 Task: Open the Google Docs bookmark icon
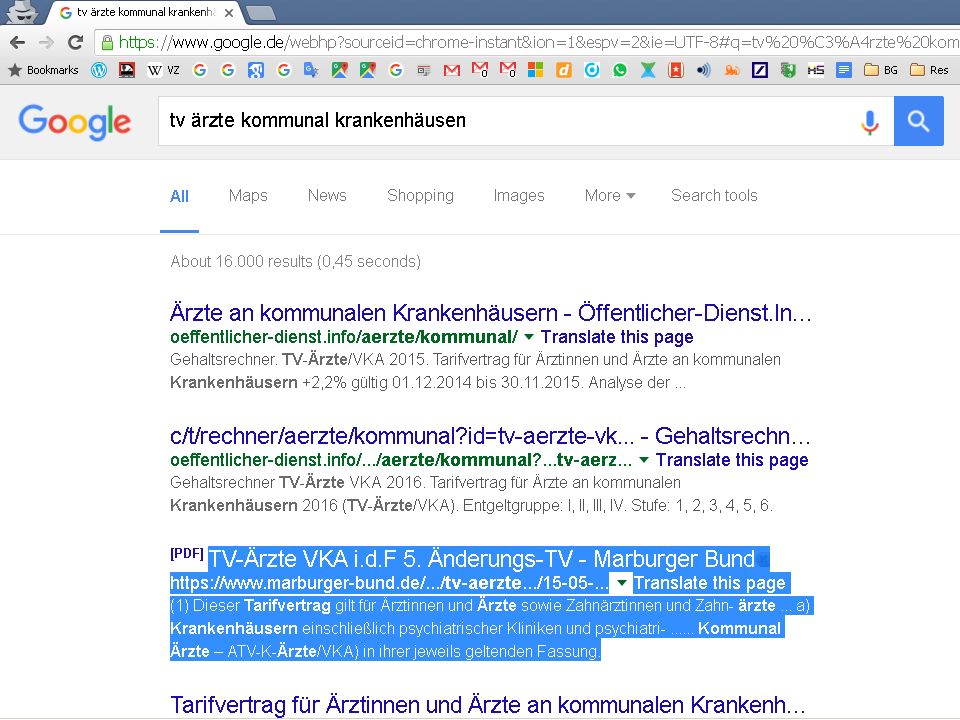pyautogui.click(x=844, y=70)
